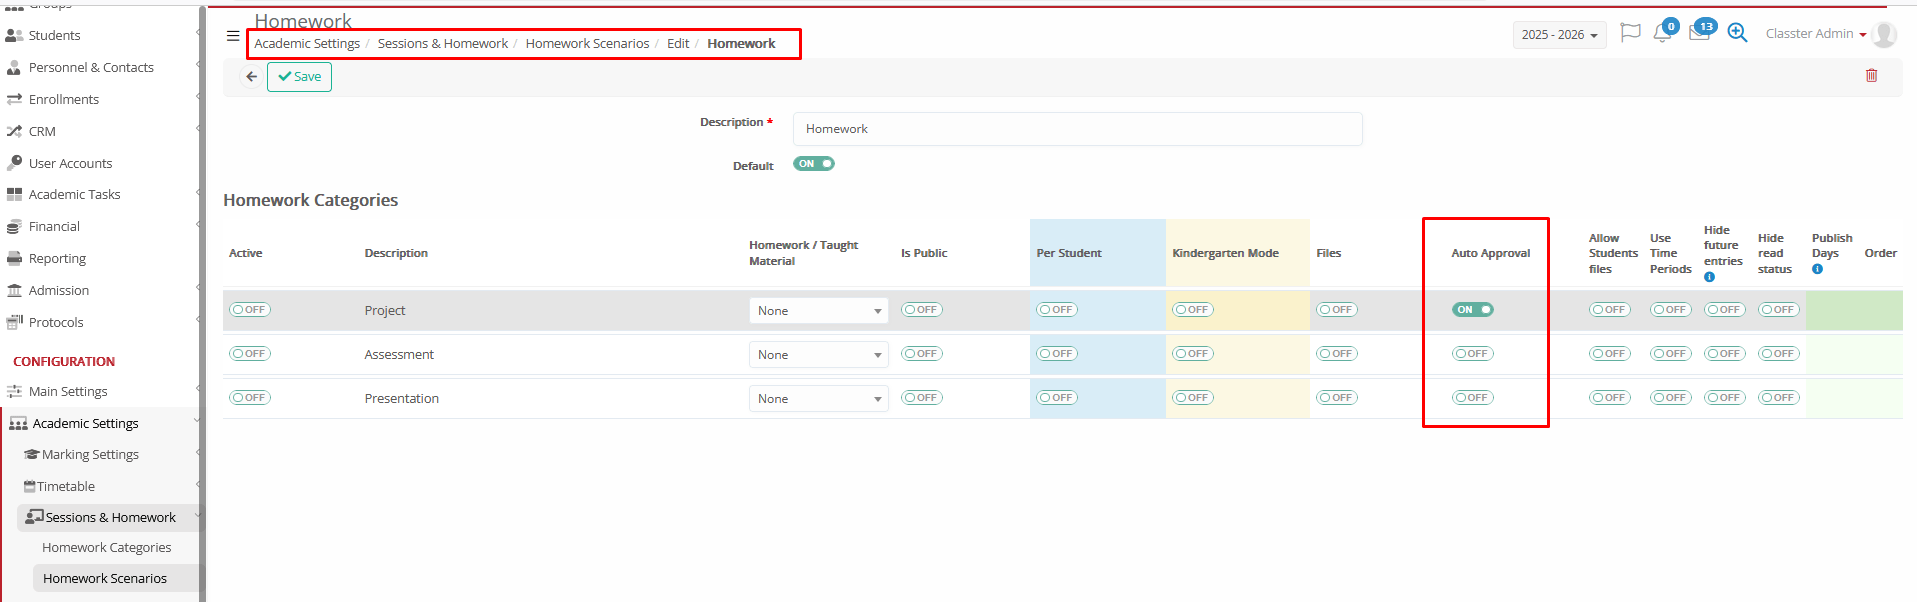Screen dimensions: 1917x602
Task: Disable the Default toggle switch
Action: (813, 164)
